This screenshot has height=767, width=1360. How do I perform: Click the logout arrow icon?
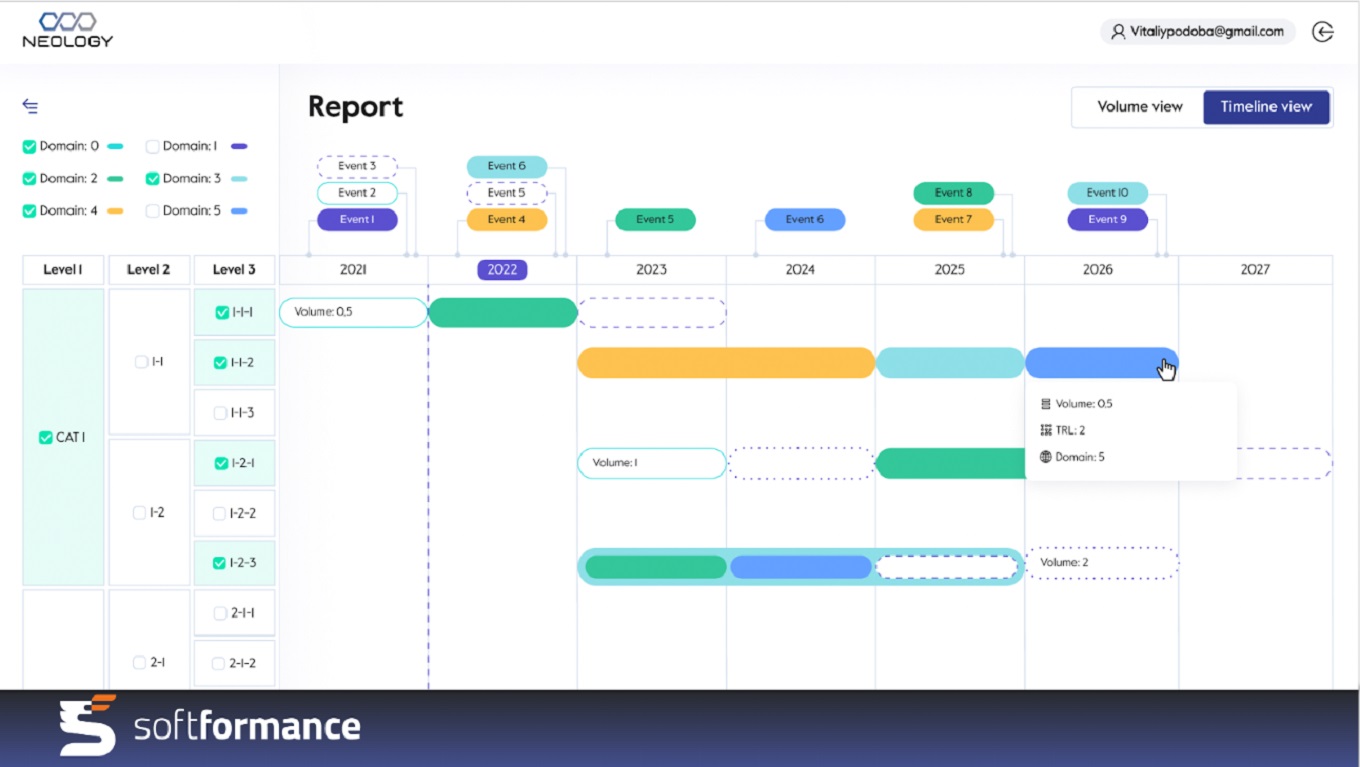(x=1323, y=32)
